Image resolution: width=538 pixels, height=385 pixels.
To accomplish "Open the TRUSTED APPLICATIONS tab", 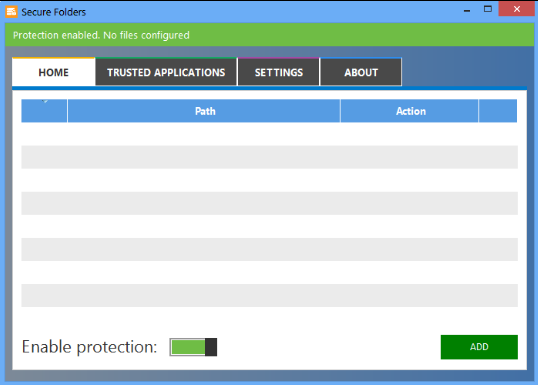I will pos(166,72).
